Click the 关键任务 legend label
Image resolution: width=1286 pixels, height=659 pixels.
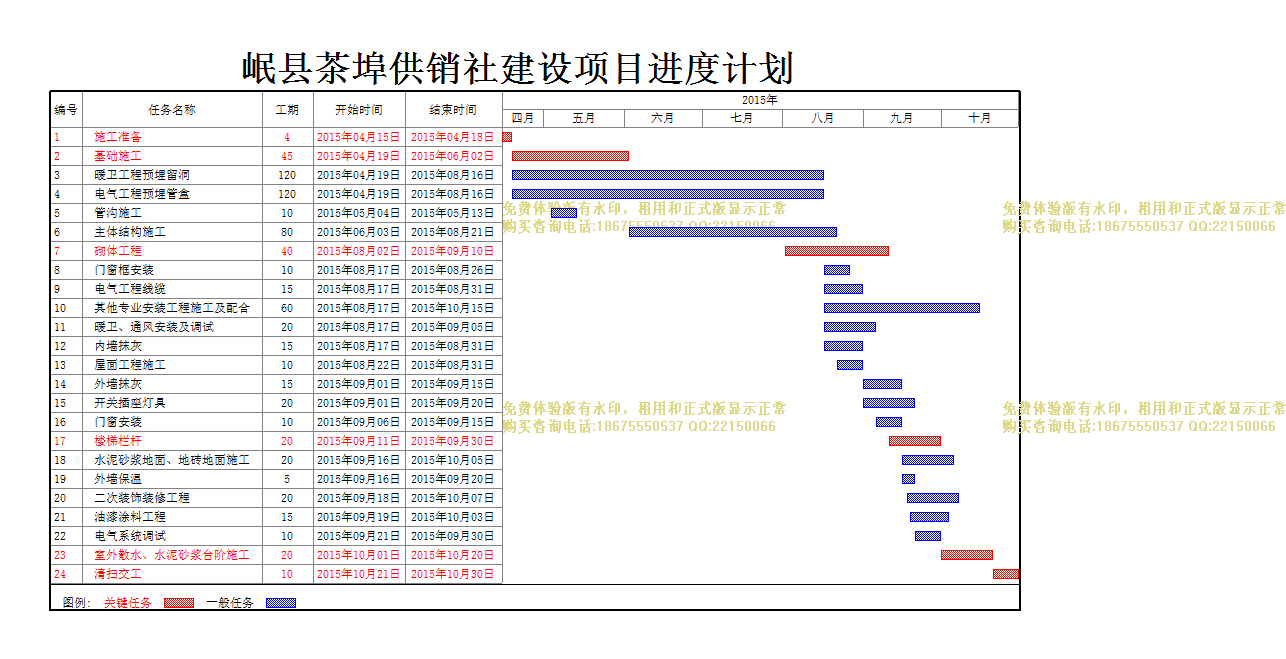(128, 603)
